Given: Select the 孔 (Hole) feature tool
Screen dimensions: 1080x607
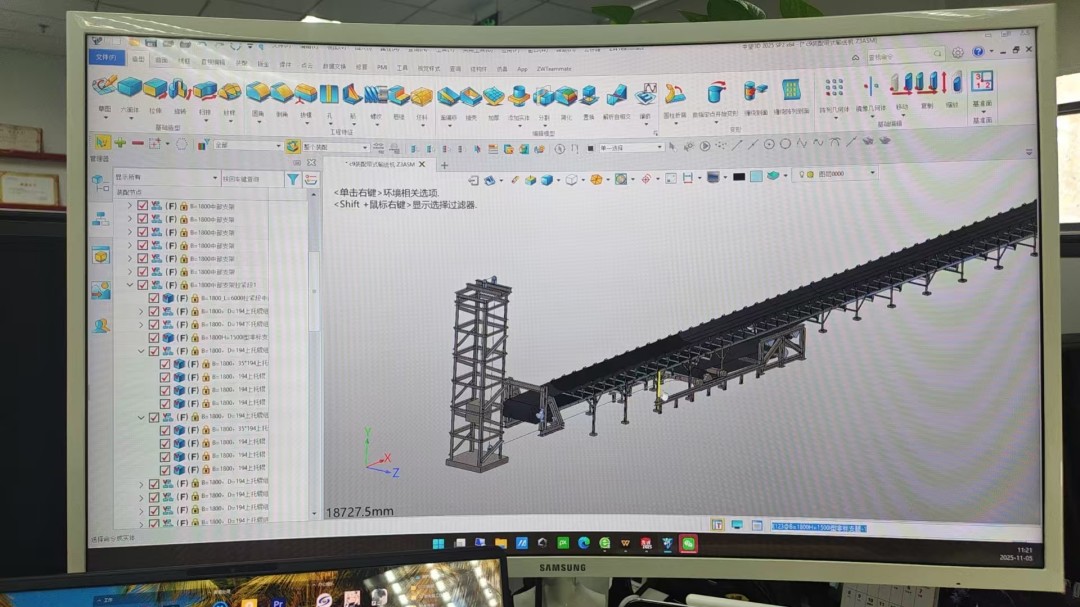Looking at the screenshot, I should coord(329,95).
